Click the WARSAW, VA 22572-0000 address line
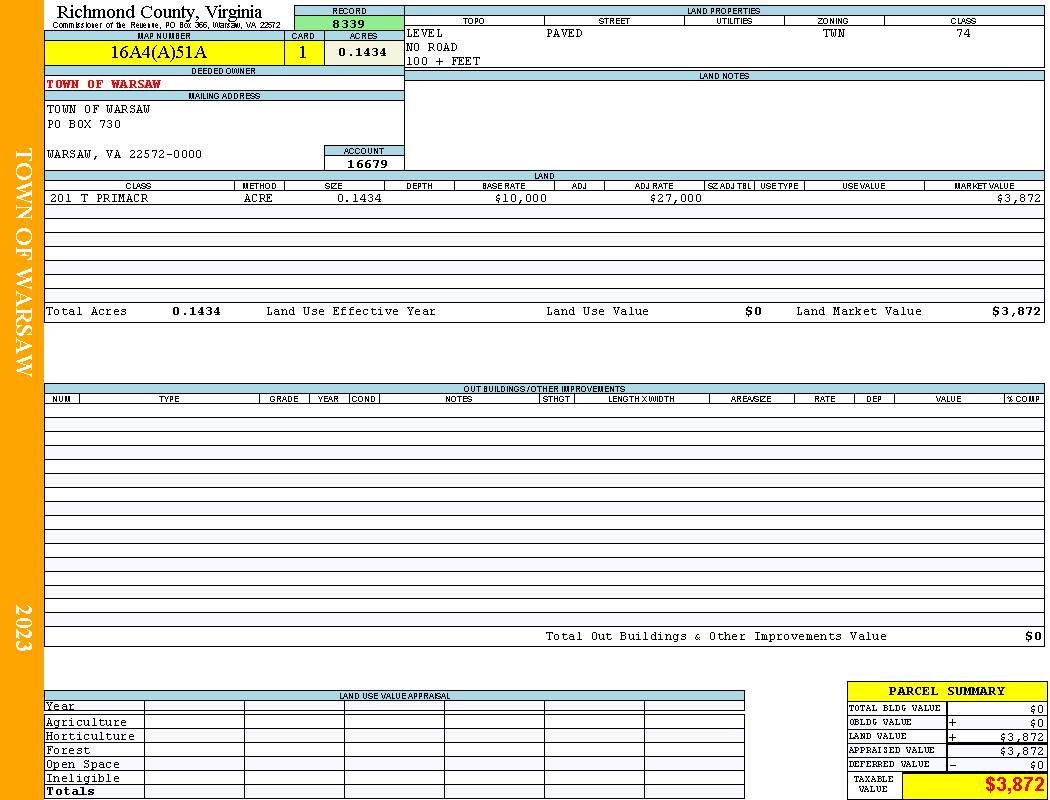This screenshot has height=800, width=1050. click(x=124, y=154)
